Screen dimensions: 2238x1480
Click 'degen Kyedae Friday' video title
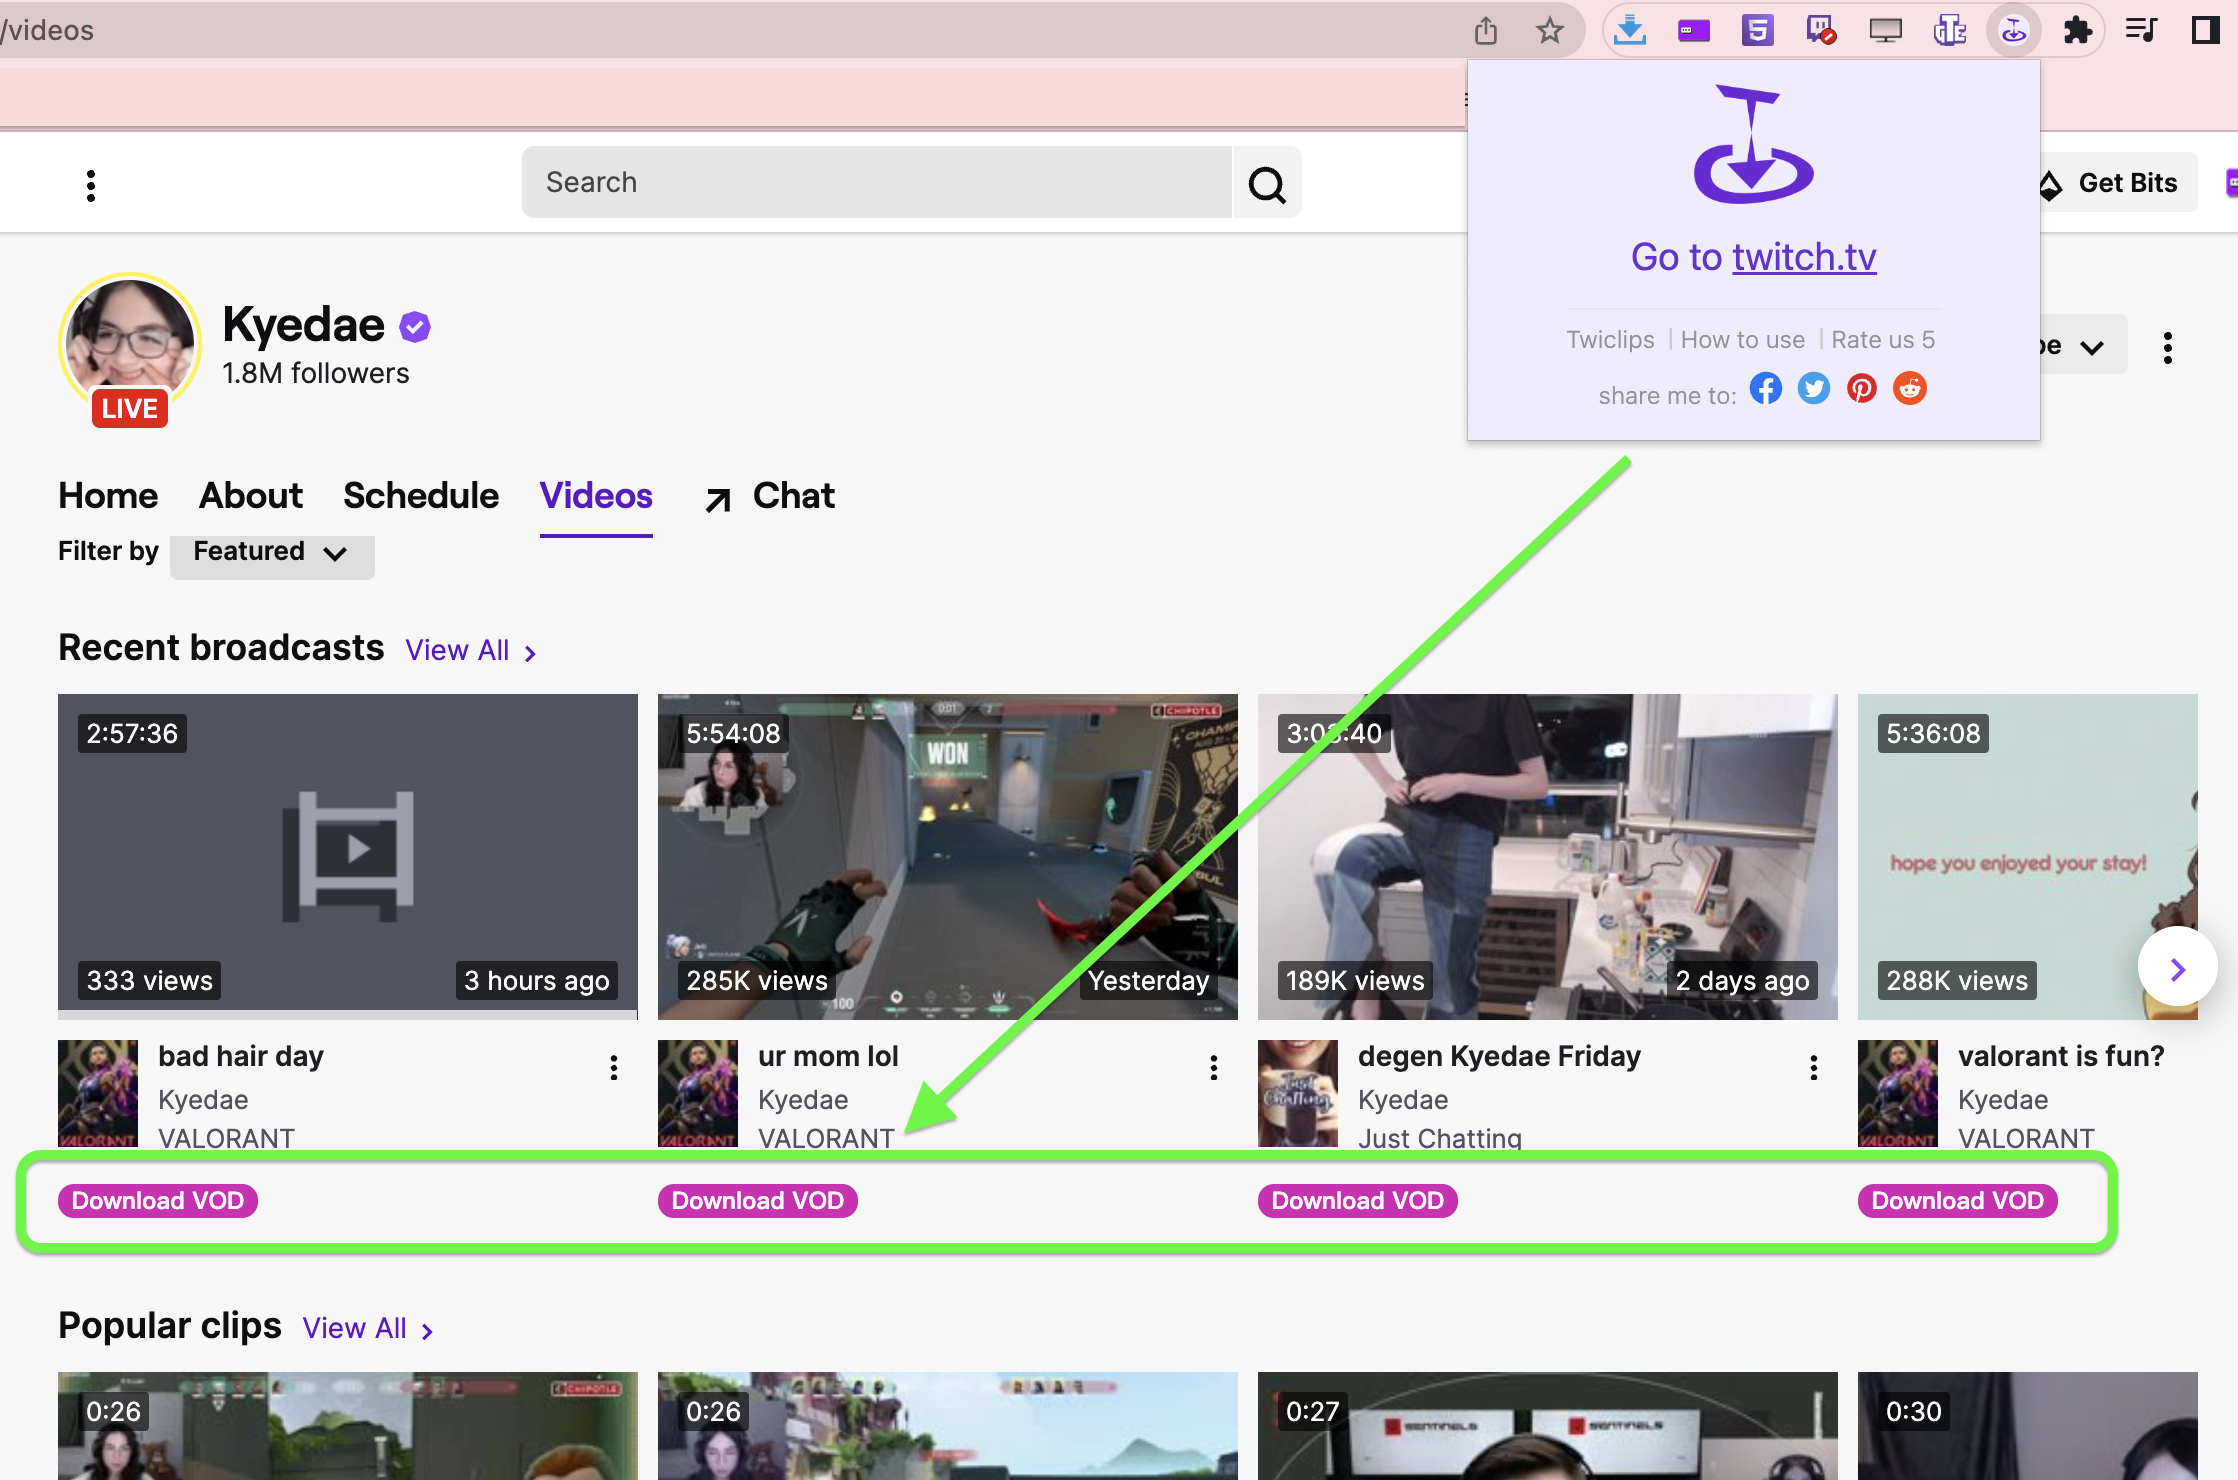tap(1499, 1056)
